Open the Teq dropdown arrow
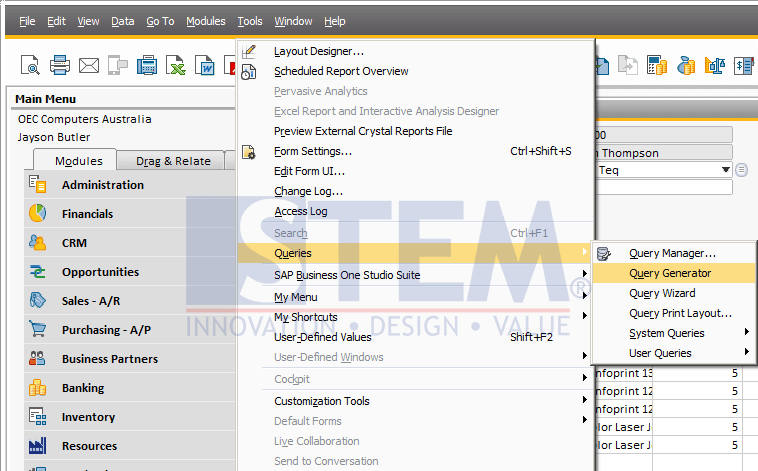This screenshot has height=471, width=758. 725,170
